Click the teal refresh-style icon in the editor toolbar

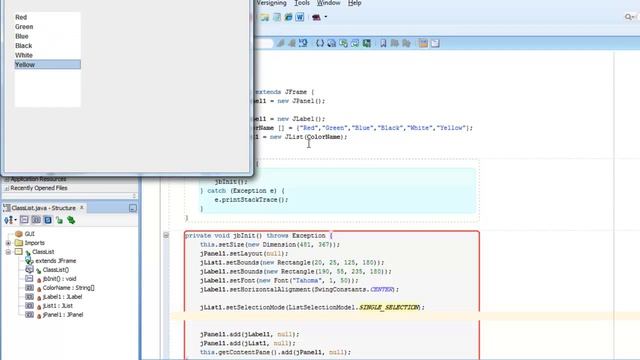[355, 43]
